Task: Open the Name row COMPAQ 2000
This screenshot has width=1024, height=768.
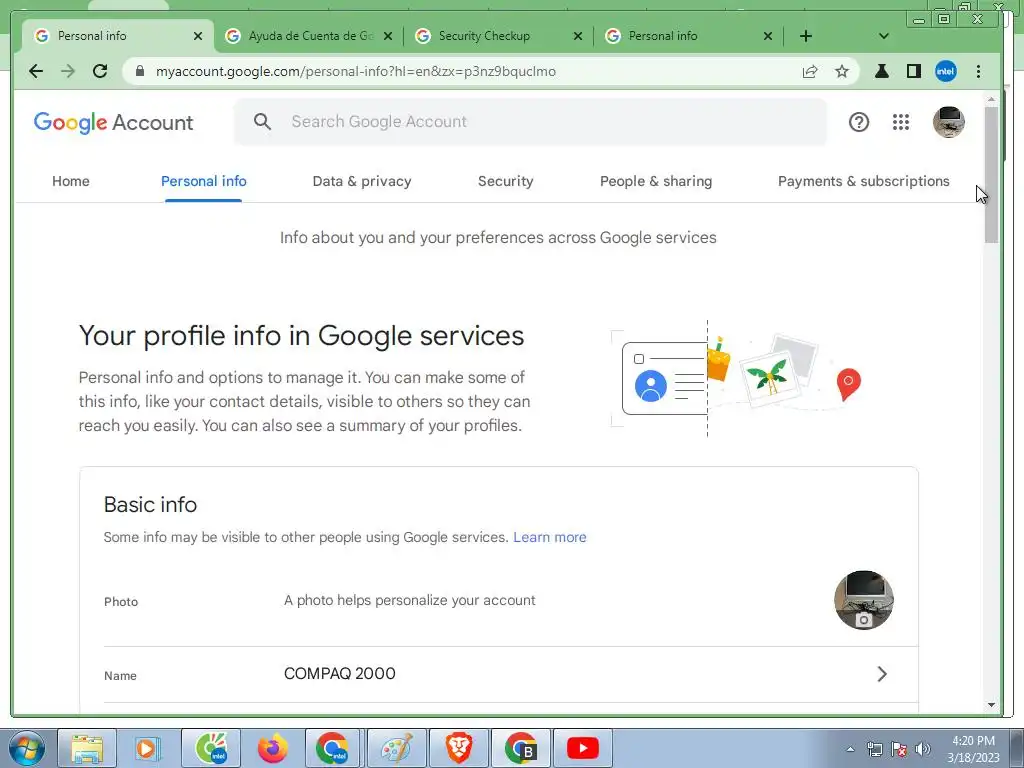Action: [x=511, y=675]
